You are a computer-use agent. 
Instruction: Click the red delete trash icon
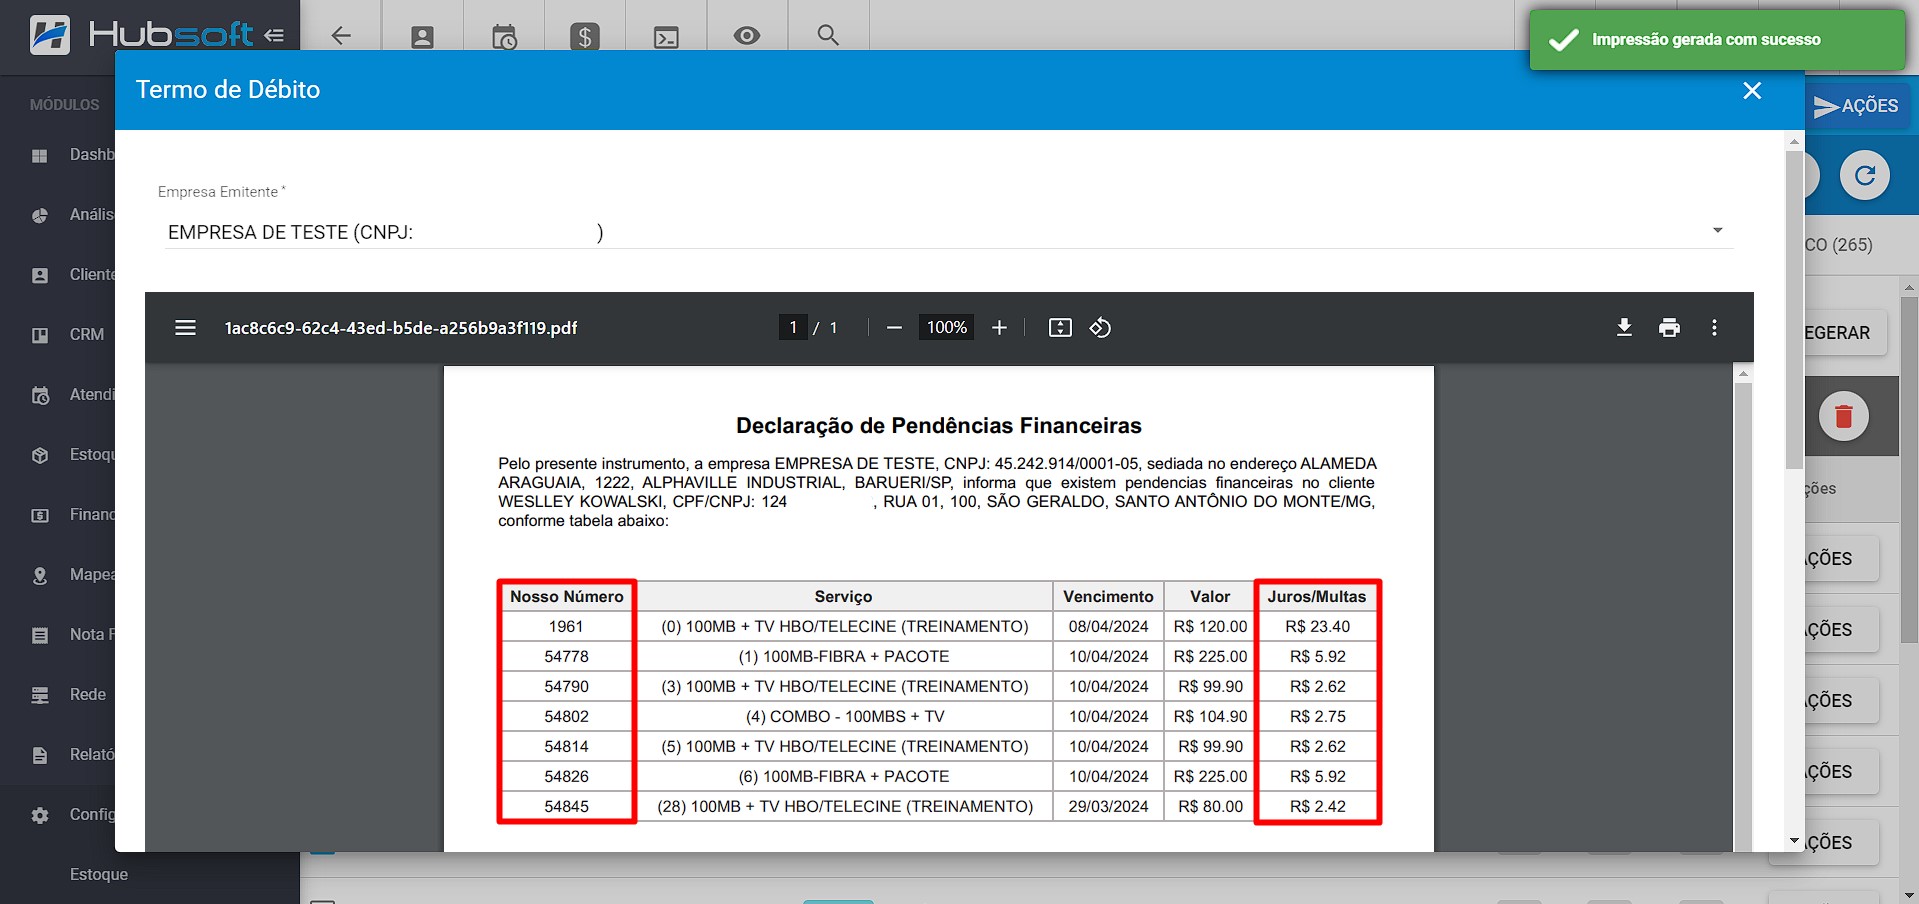point(1843,416)
